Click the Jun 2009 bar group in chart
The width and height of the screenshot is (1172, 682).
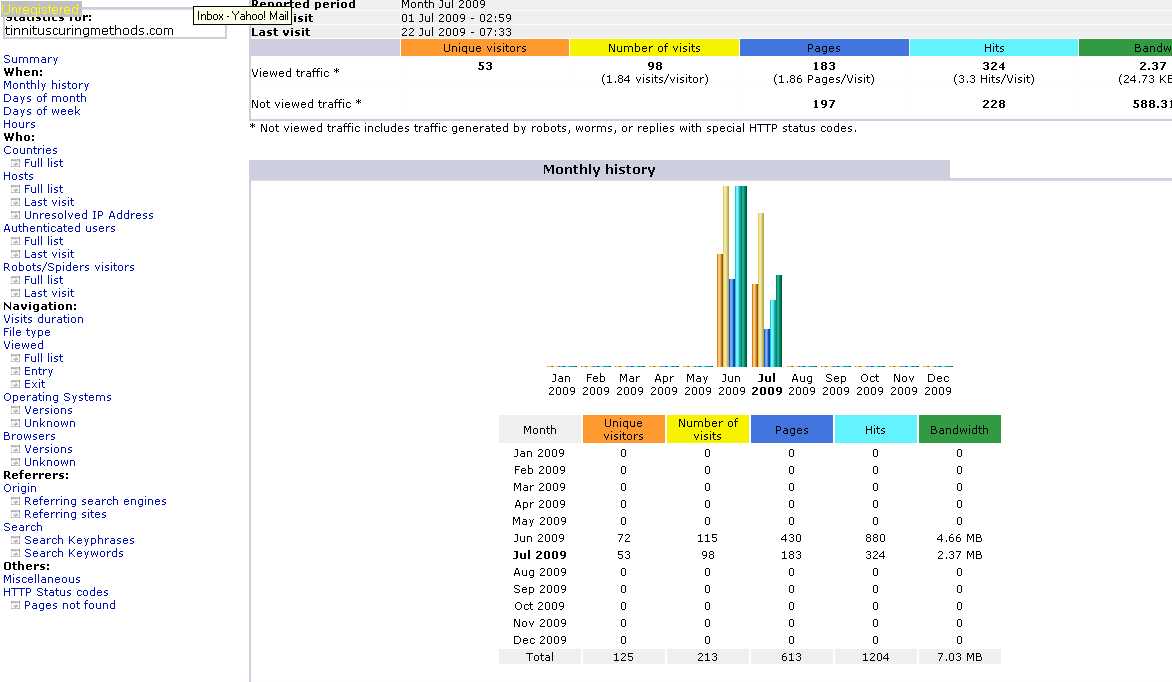[732, 277]
